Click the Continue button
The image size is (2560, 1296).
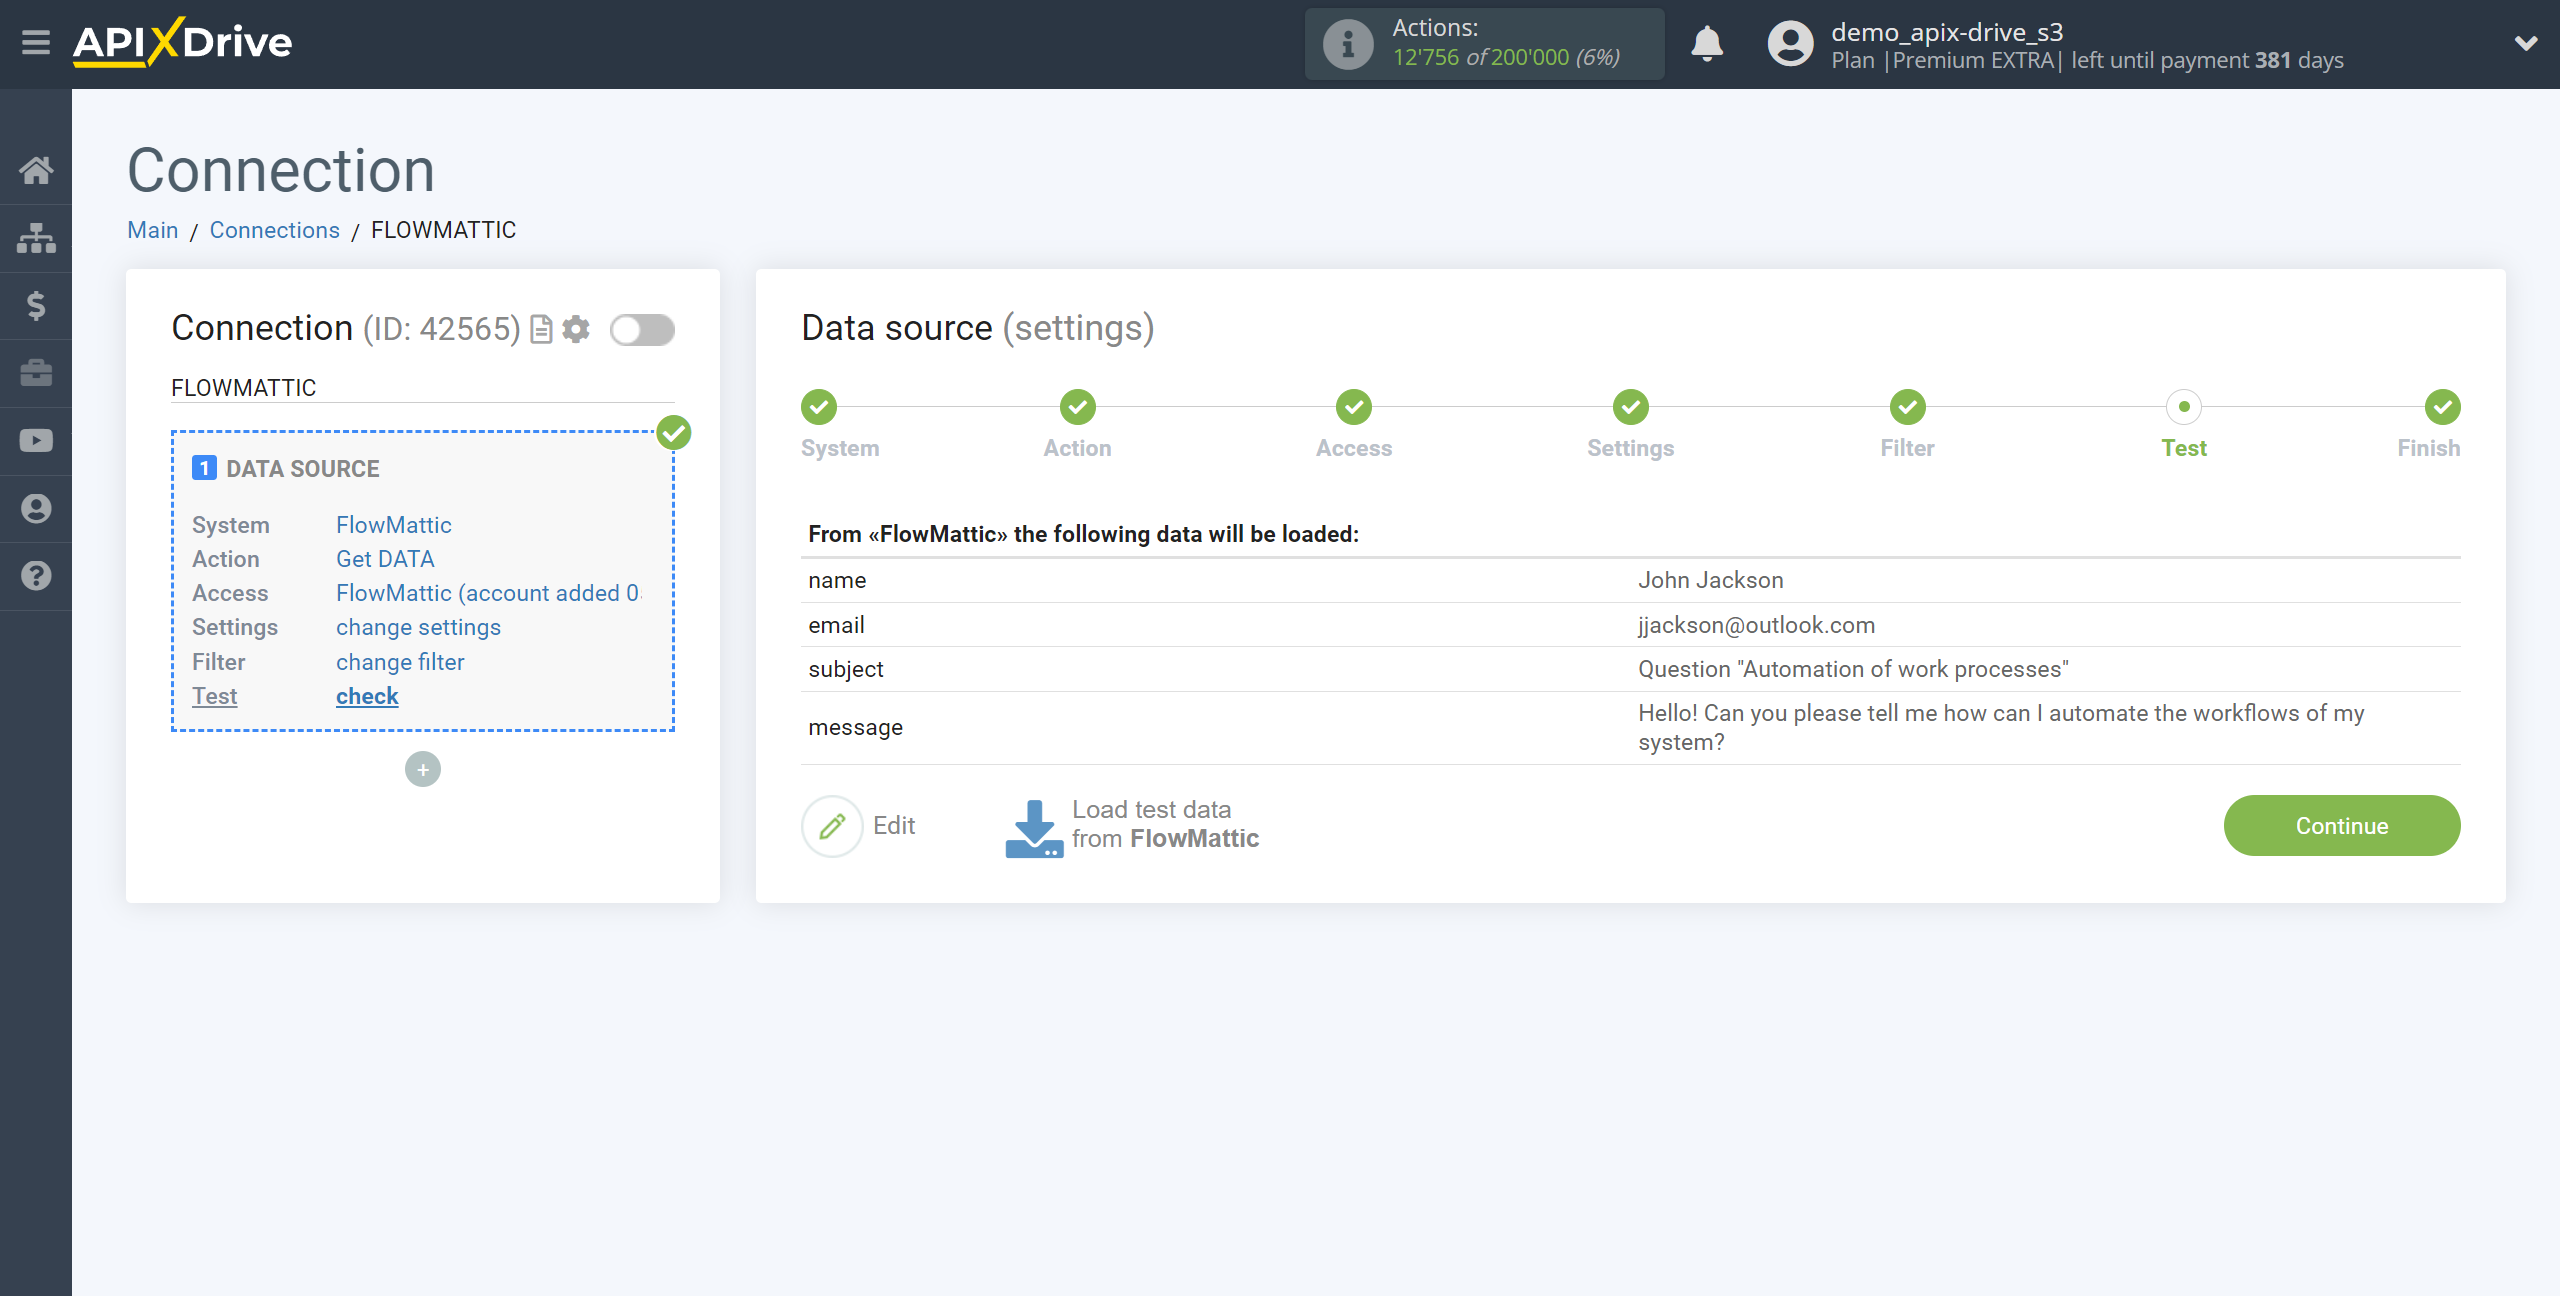click(2342, 825)
